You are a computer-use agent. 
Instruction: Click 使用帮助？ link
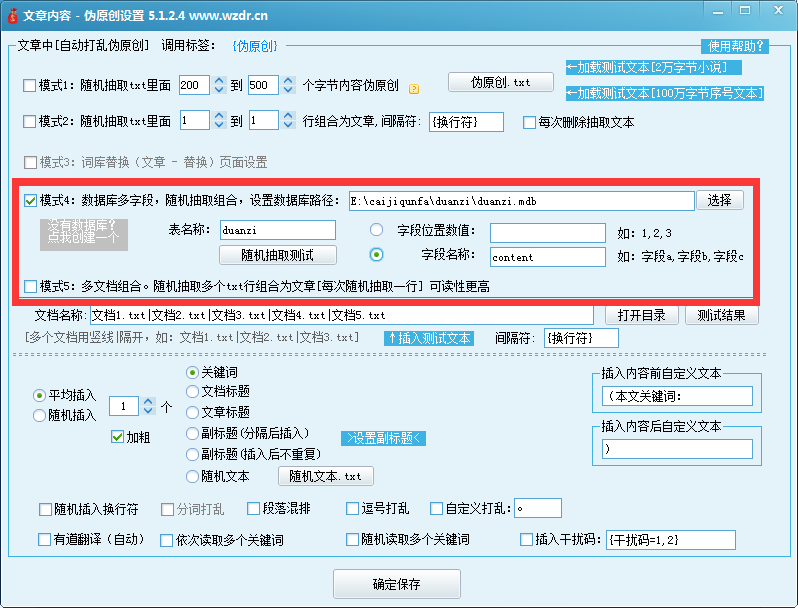[x=735, y=46]
